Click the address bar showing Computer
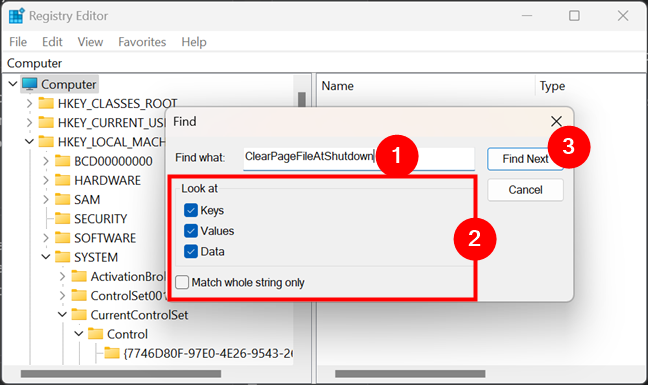Viewport: 648px width, 385px height. (324, 63)
